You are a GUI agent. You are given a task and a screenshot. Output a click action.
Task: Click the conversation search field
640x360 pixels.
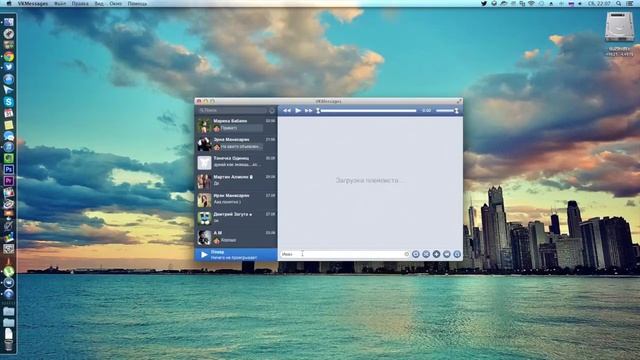coord(233,110)
